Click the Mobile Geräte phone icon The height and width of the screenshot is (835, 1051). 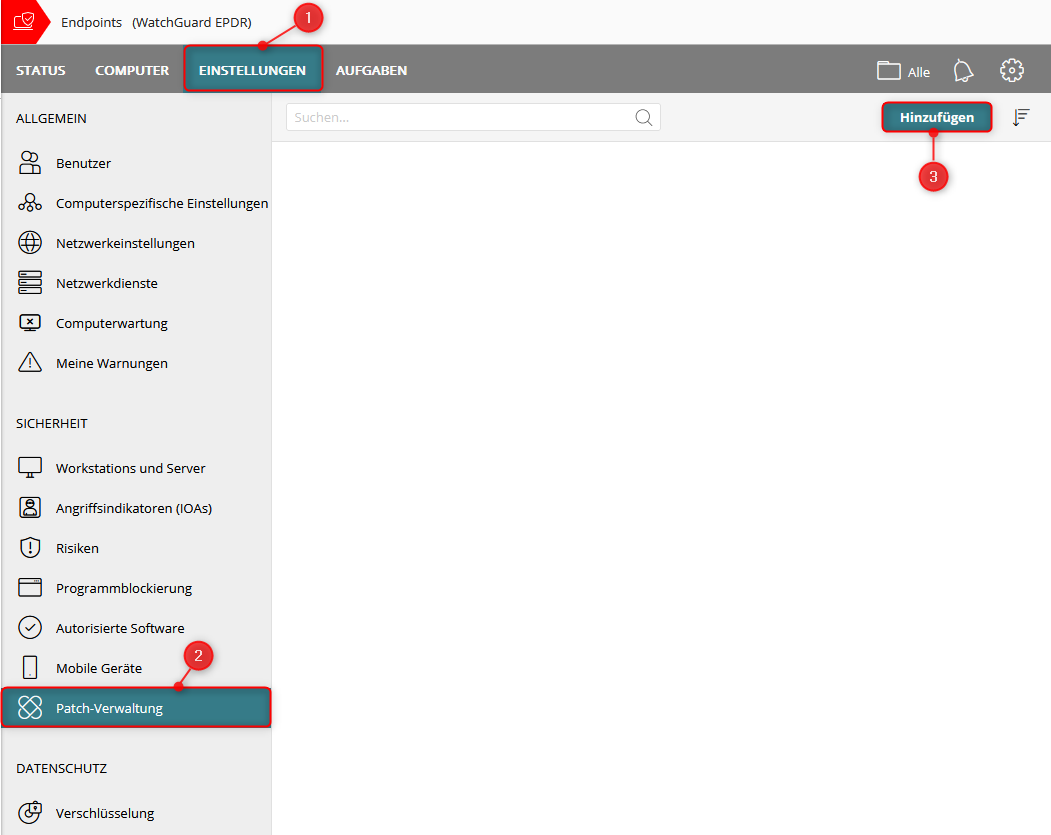(30, 668)
